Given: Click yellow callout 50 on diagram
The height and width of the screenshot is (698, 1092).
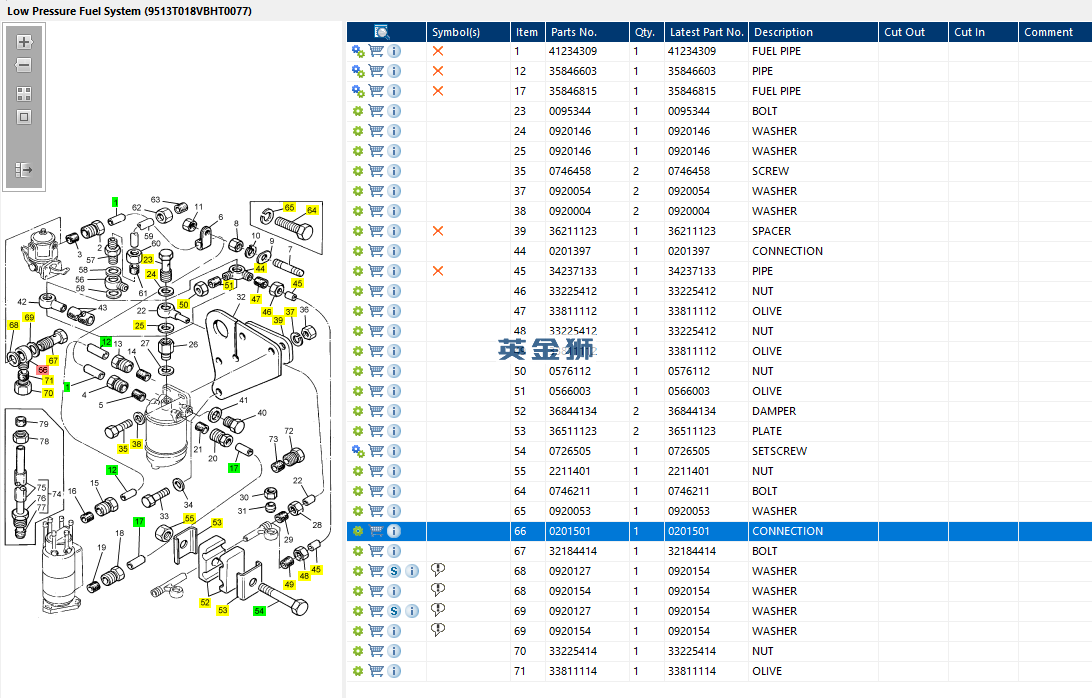Looking at the screenshot, I should pyautogui.click(x=184, y=304).
